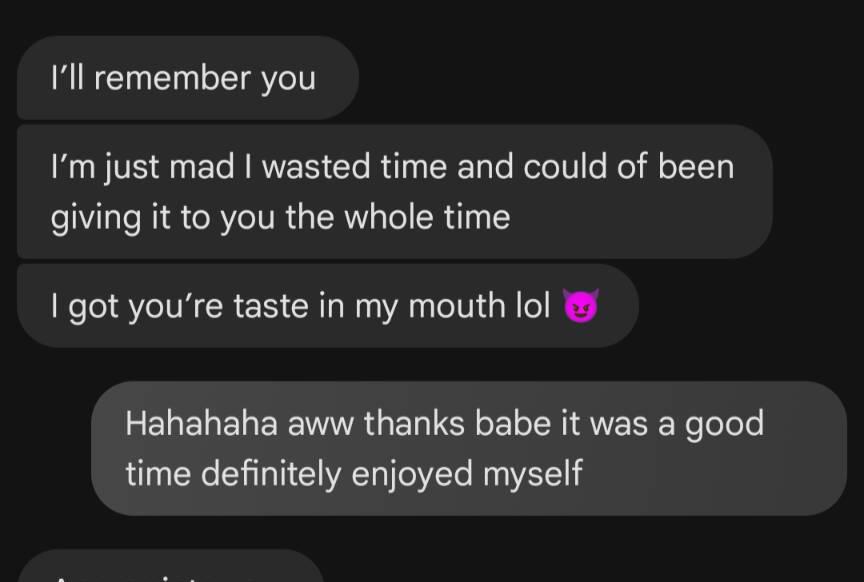Click the purple devil emoji

coord(580,306)
